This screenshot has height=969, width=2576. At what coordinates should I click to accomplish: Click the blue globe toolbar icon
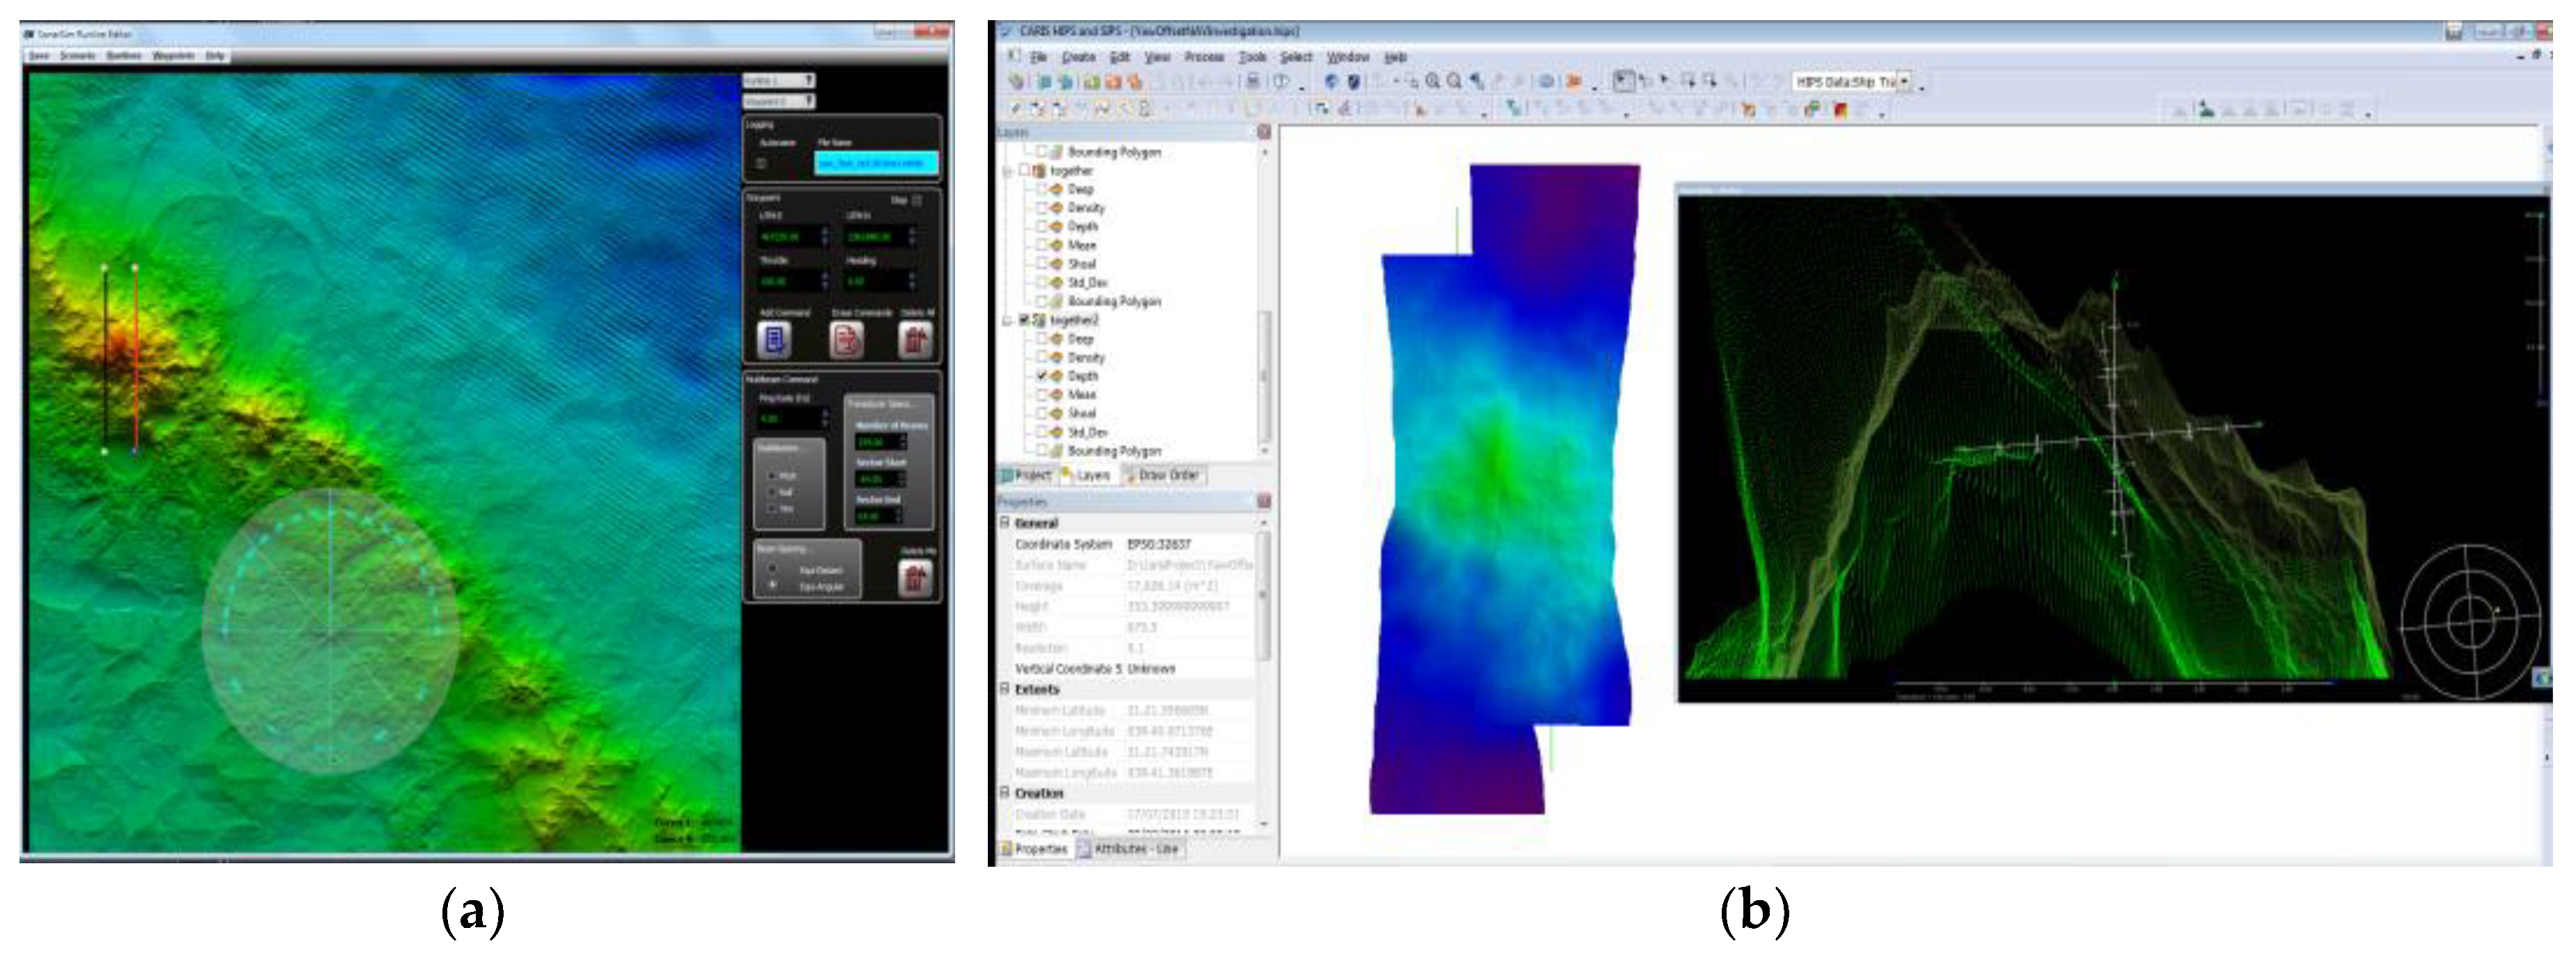click(1331, 82)
